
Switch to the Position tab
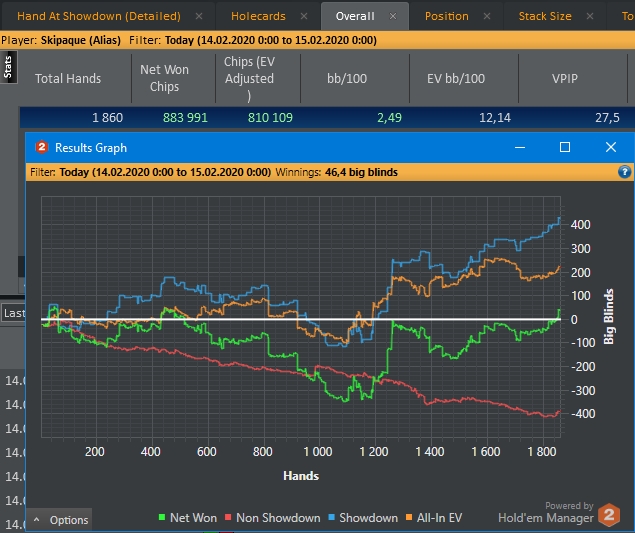[x=446, y=16]
